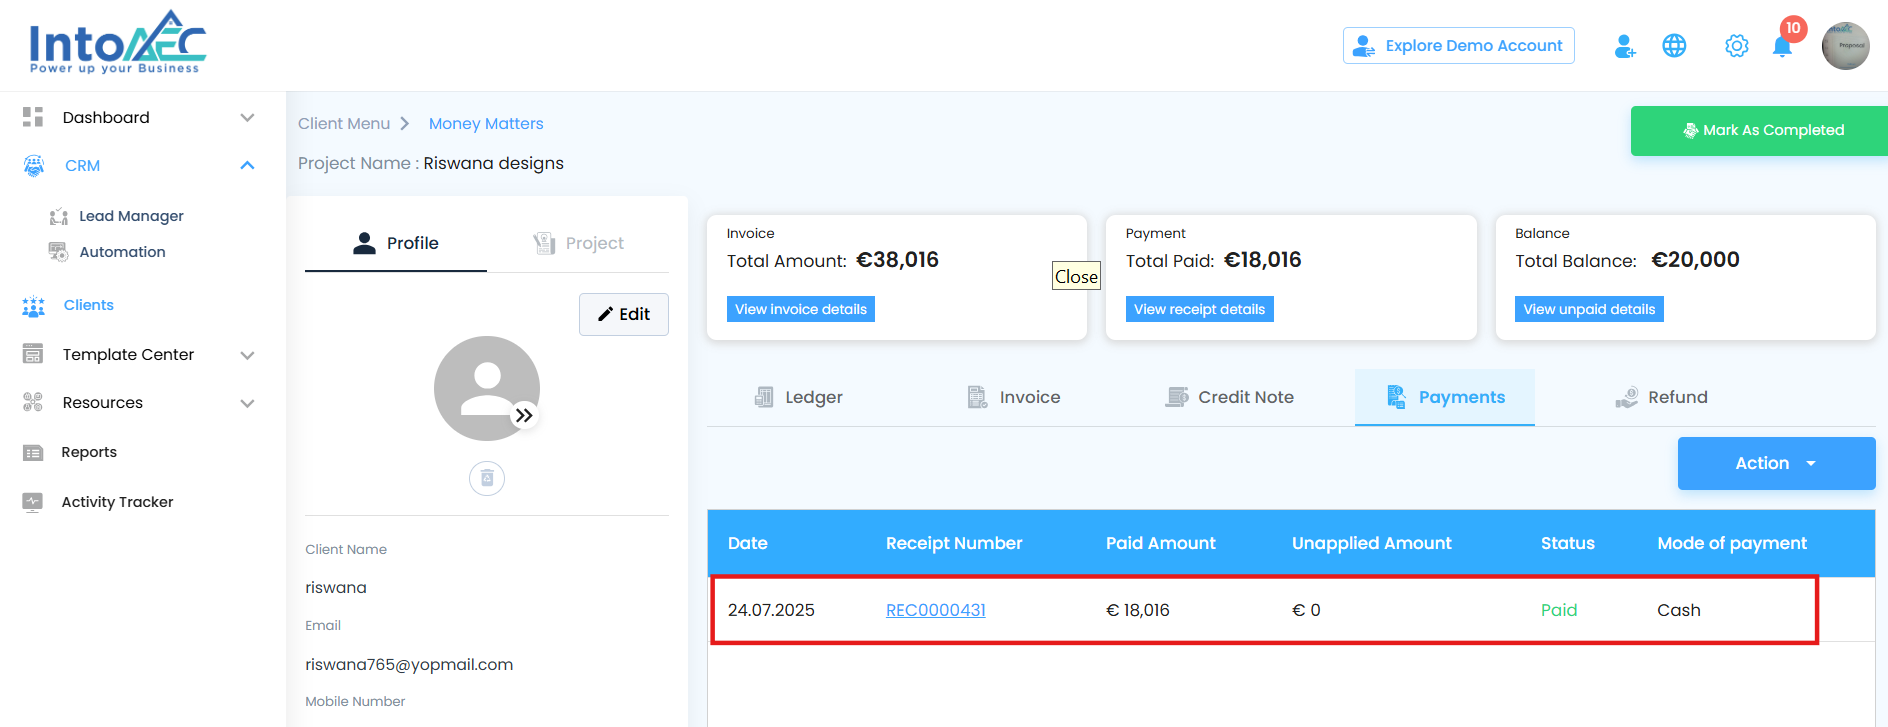Click the double-arrow icon on avatar
Screen dimensions: 1888x727
coord(524,416)
